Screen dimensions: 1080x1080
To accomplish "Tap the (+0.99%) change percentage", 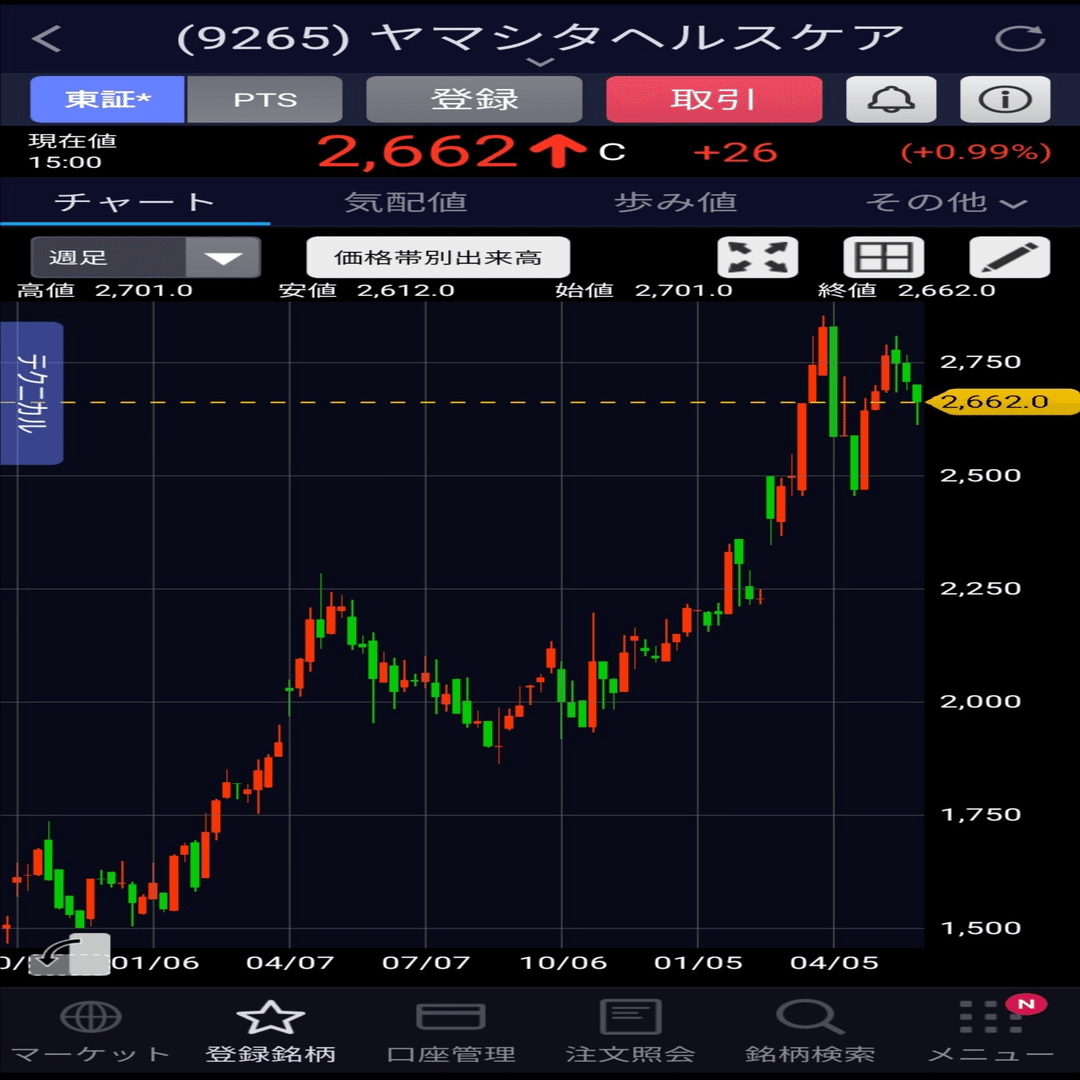I will [976, 152].
